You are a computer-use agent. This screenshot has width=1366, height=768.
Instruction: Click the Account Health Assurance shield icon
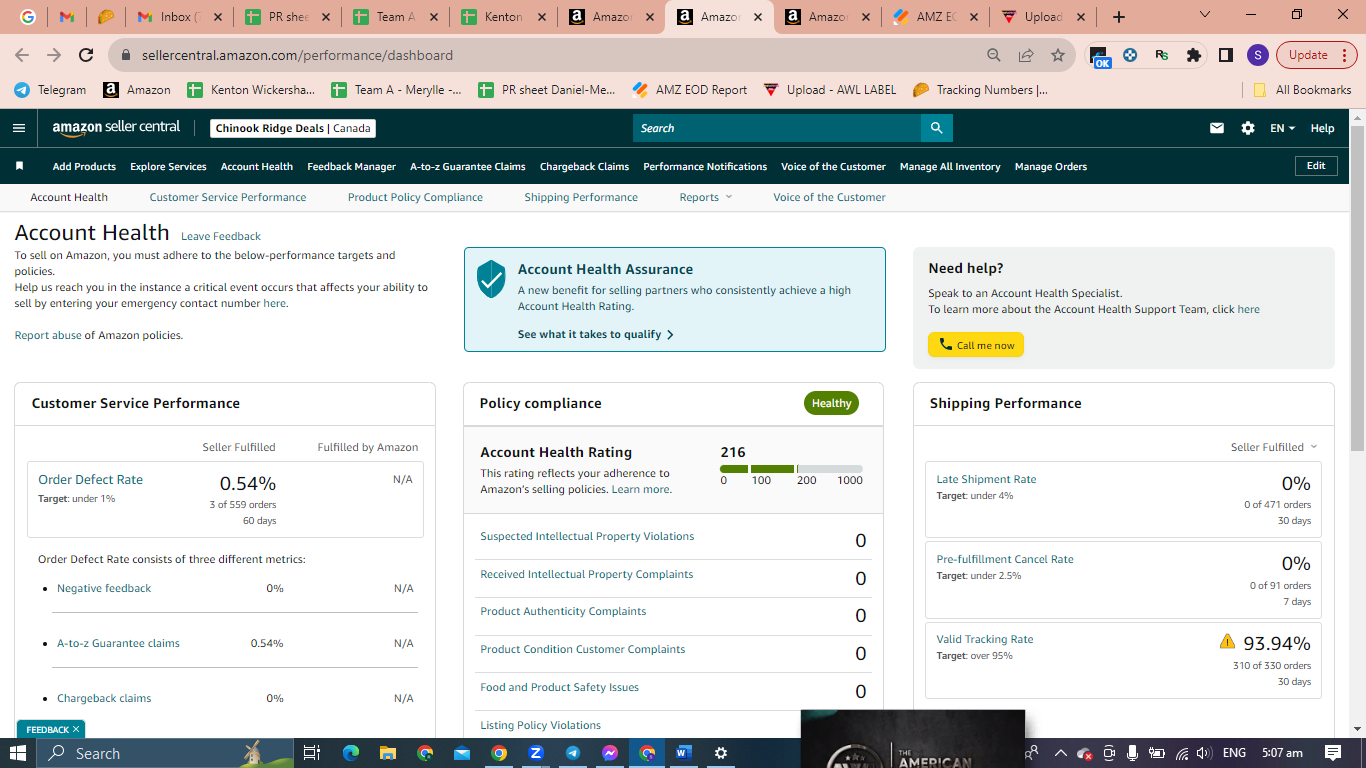point(491,279)
